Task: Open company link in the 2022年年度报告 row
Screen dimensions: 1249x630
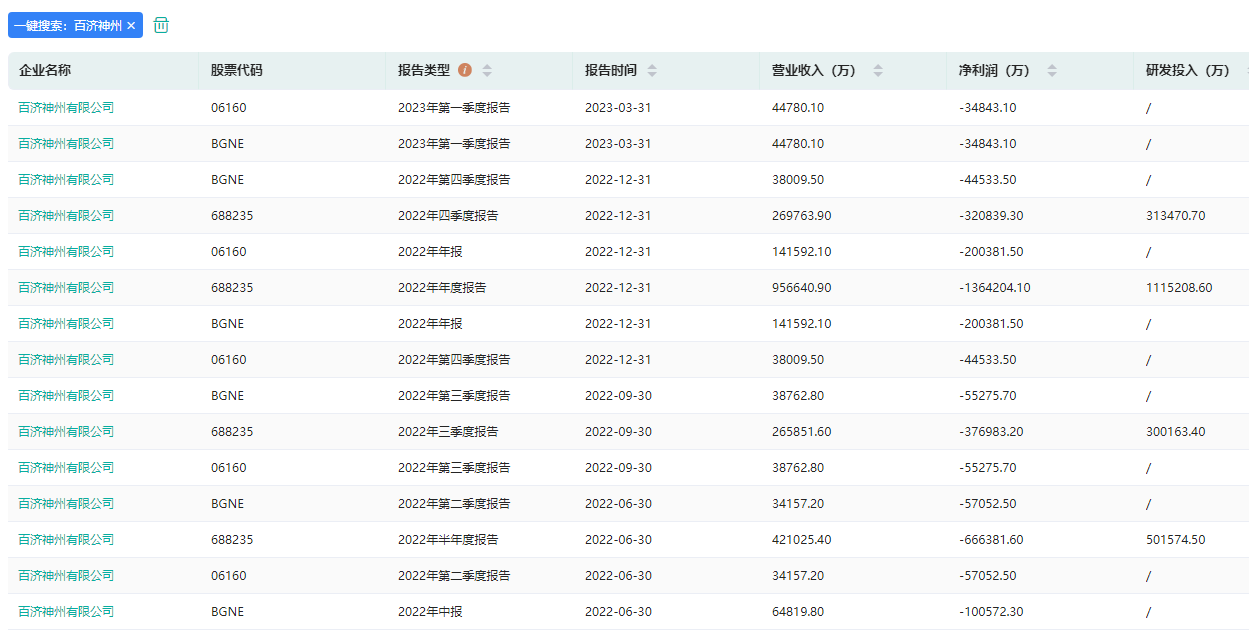Action: coord(66,287)
